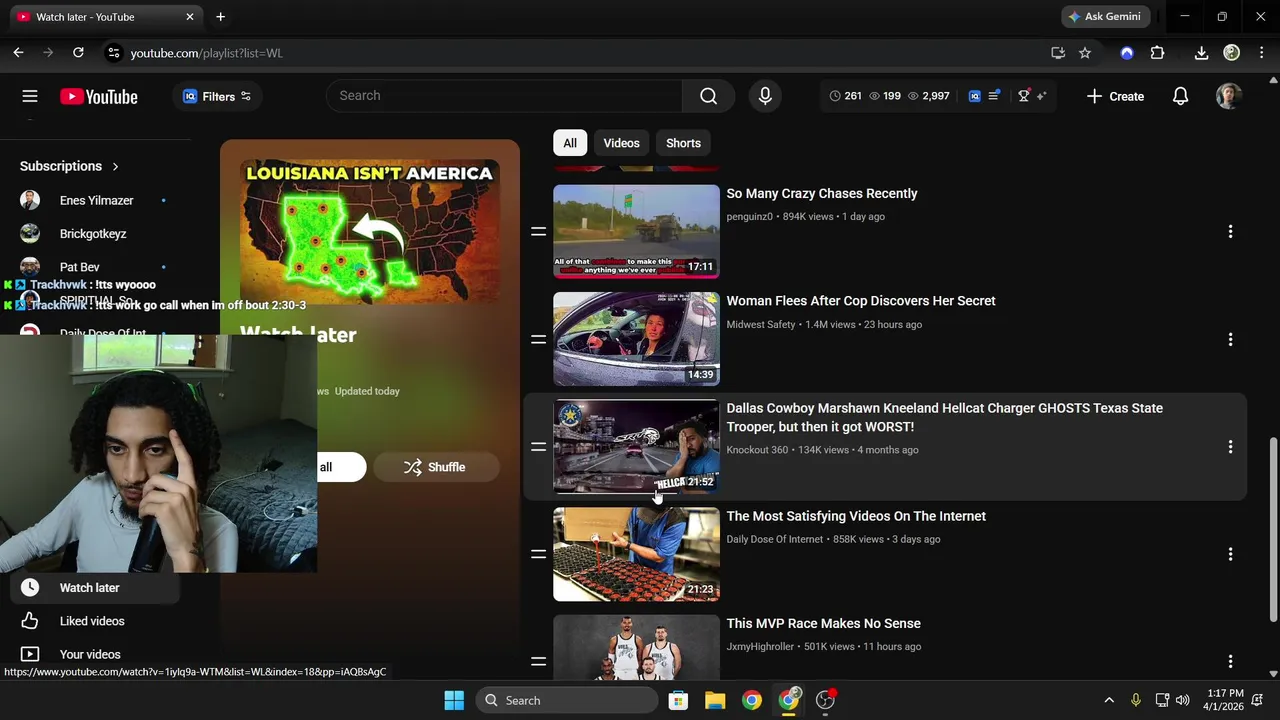Select the Shorts filter chip
The image size is (1280, 720).
click(x=683, y=143)
